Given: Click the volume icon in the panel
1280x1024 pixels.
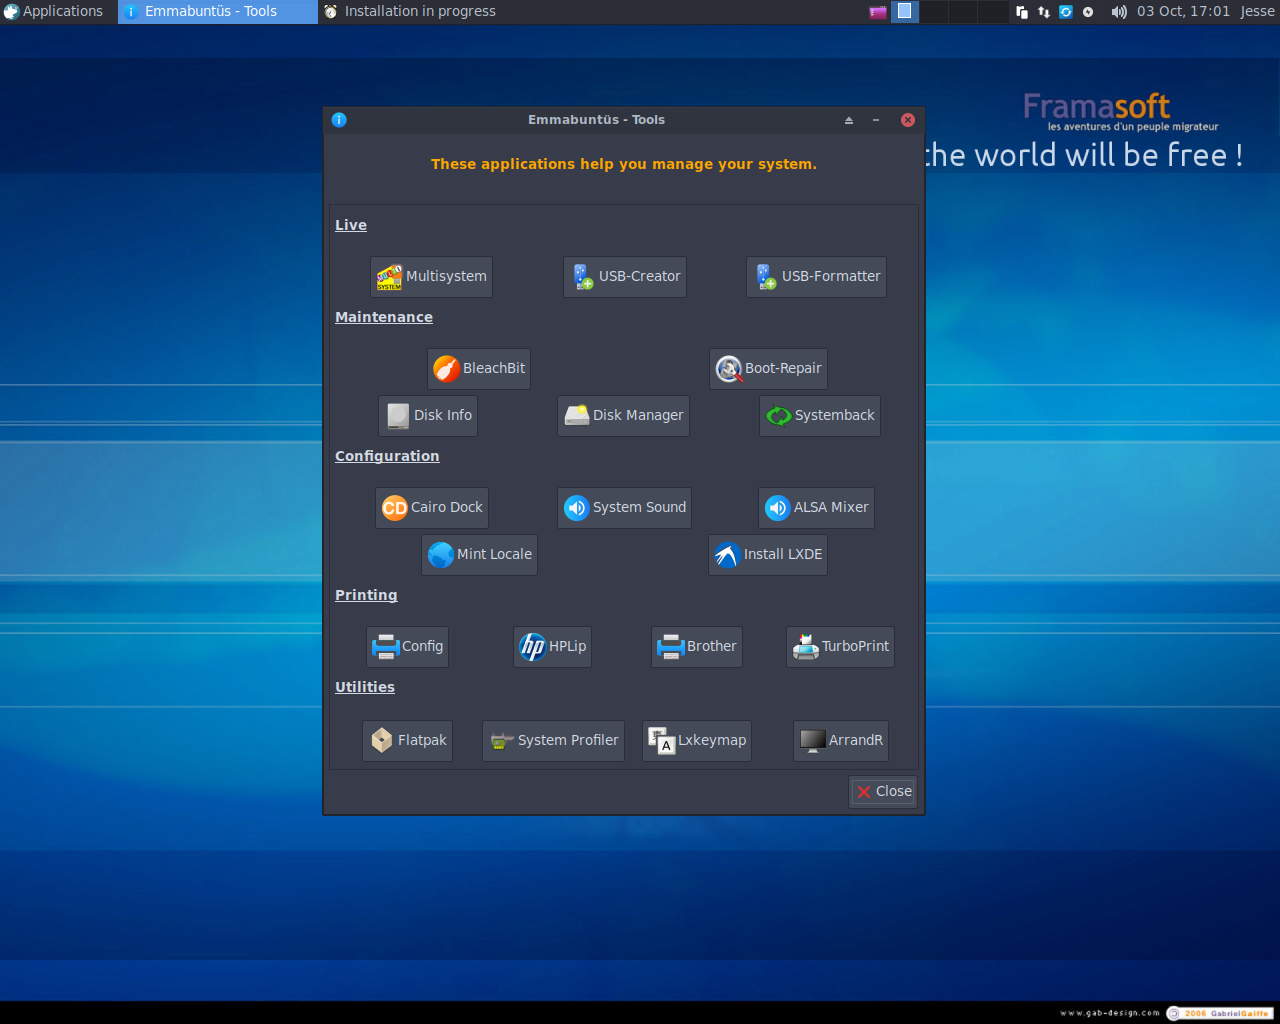Looking at the screenshot, I should 1119,12.
